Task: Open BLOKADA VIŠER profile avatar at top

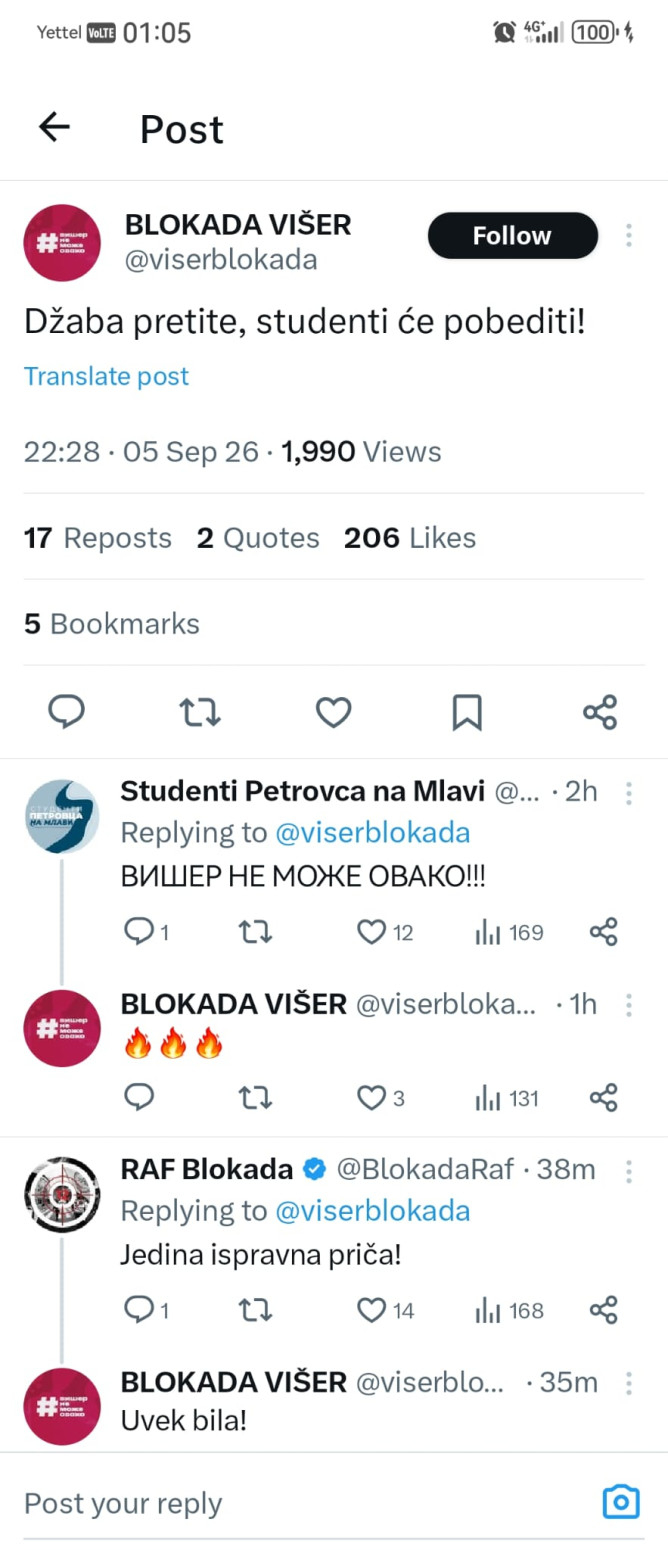Action: [62, 243]
